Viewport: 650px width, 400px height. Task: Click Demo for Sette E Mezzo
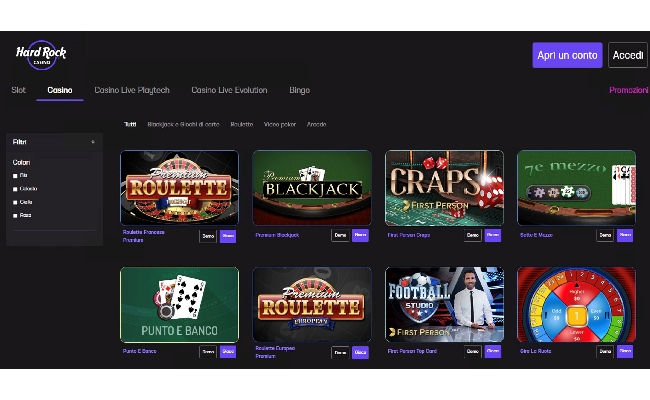pos(605,235)
